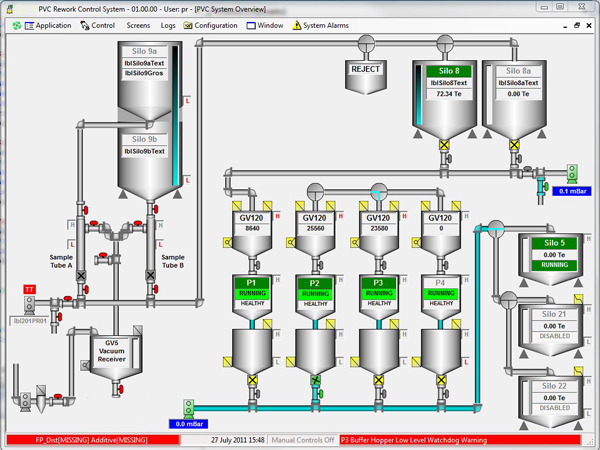
Task: Select the P4 RUNNING status box
Action: click(441, 293)
